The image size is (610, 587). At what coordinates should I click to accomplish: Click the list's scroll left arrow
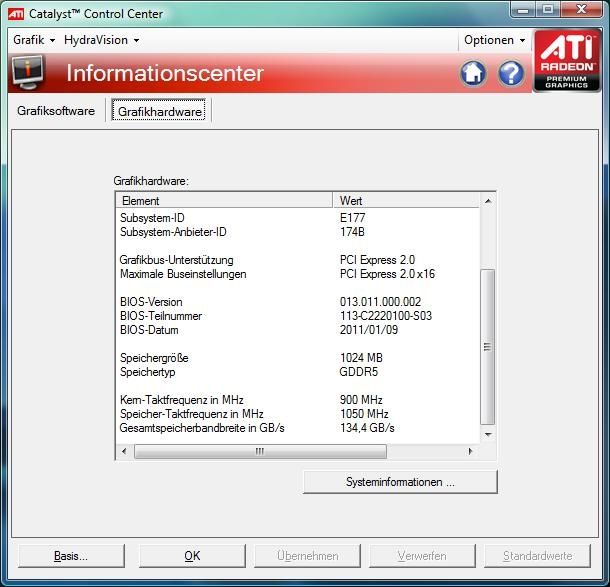click(x=124, y=451)
